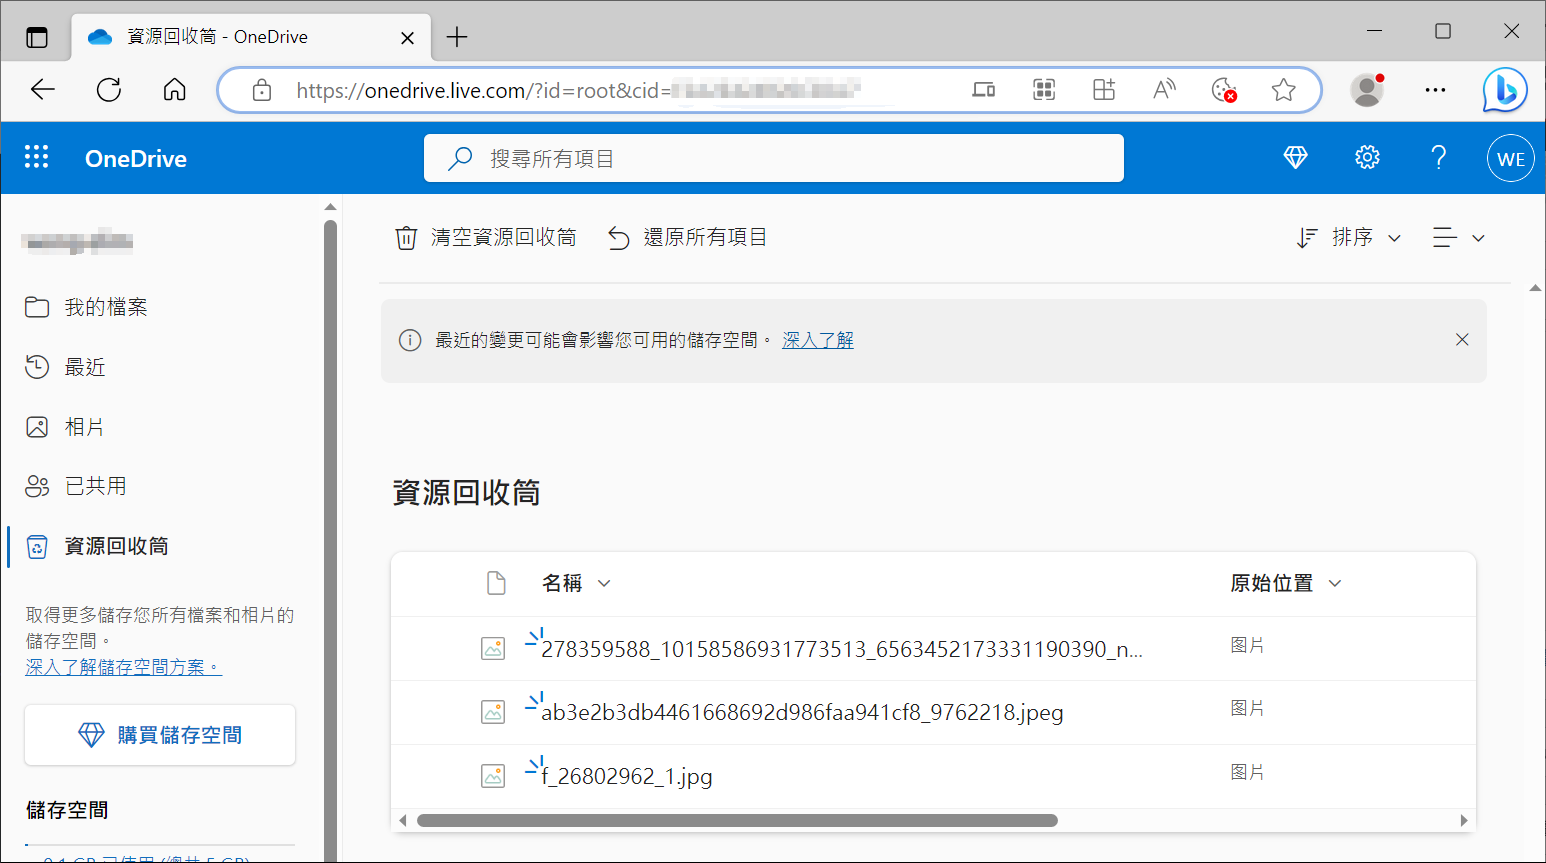Click the horizontal scrollbar of file list
The image size is (1546, 863).
[737, 820]
